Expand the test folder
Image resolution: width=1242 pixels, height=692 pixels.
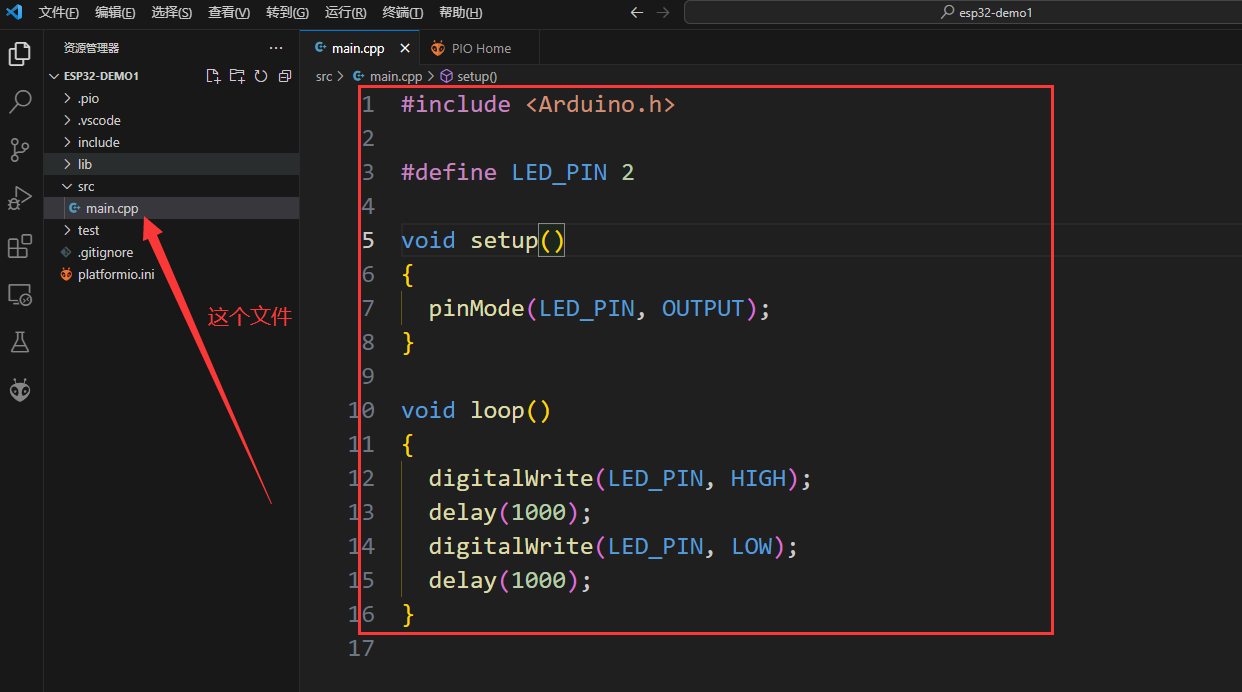tap(171, 230)
